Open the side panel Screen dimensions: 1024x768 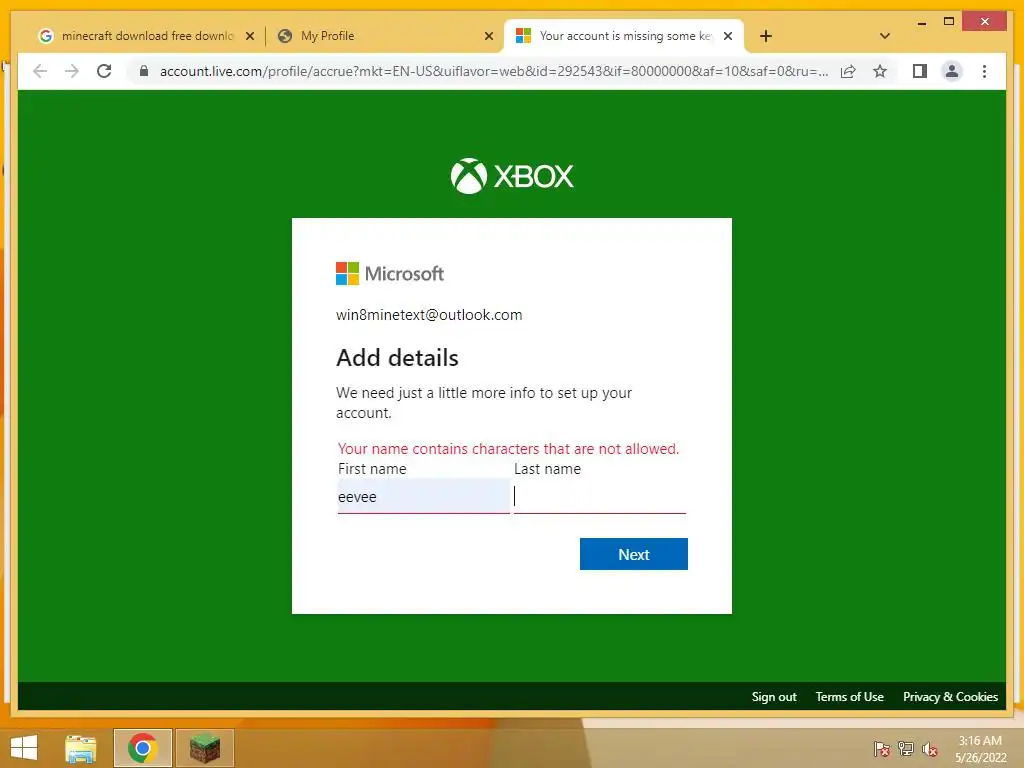click(920, 71)
